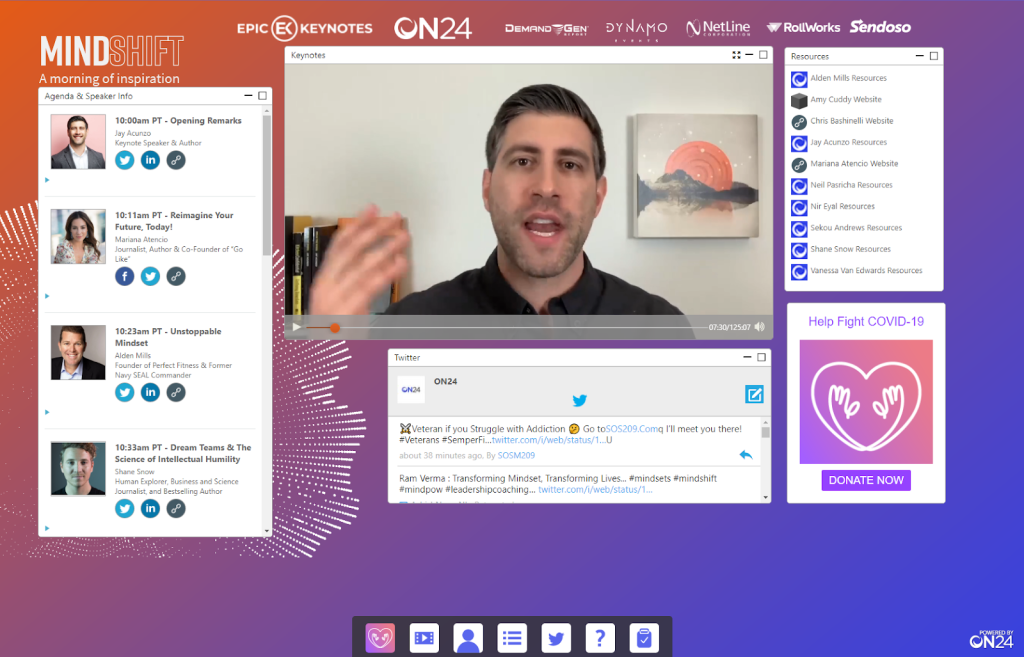
Task: Click the Sendoso sponsor logo
Action: point(880,27)
